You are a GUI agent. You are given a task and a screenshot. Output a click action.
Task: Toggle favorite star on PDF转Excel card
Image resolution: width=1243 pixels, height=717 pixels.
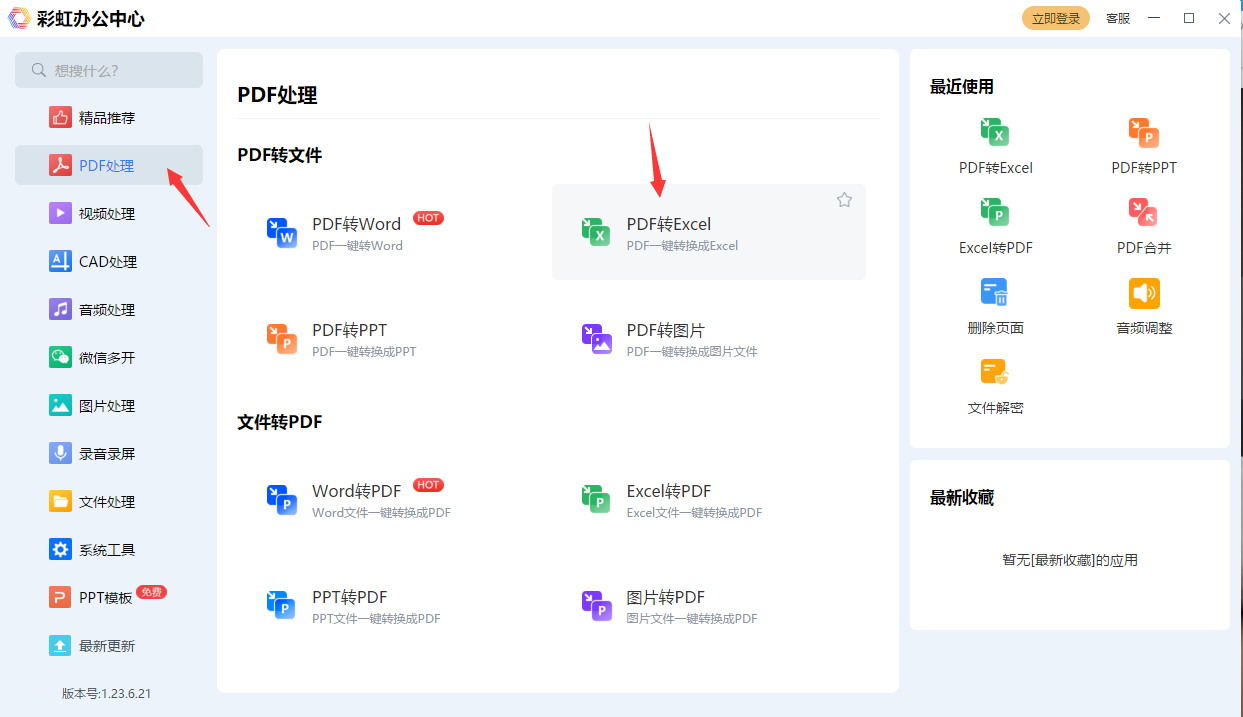point(844,200)
